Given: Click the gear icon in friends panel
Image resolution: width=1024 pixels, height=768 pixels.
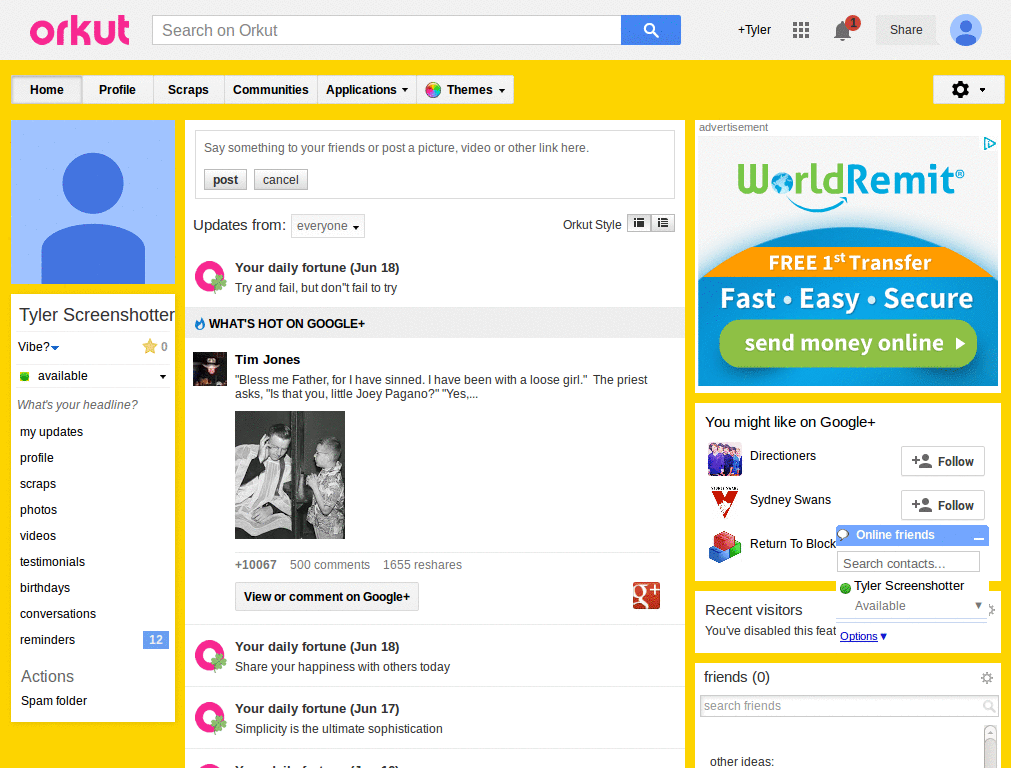Looking at the screenshot, I should (x=987, y=678).
